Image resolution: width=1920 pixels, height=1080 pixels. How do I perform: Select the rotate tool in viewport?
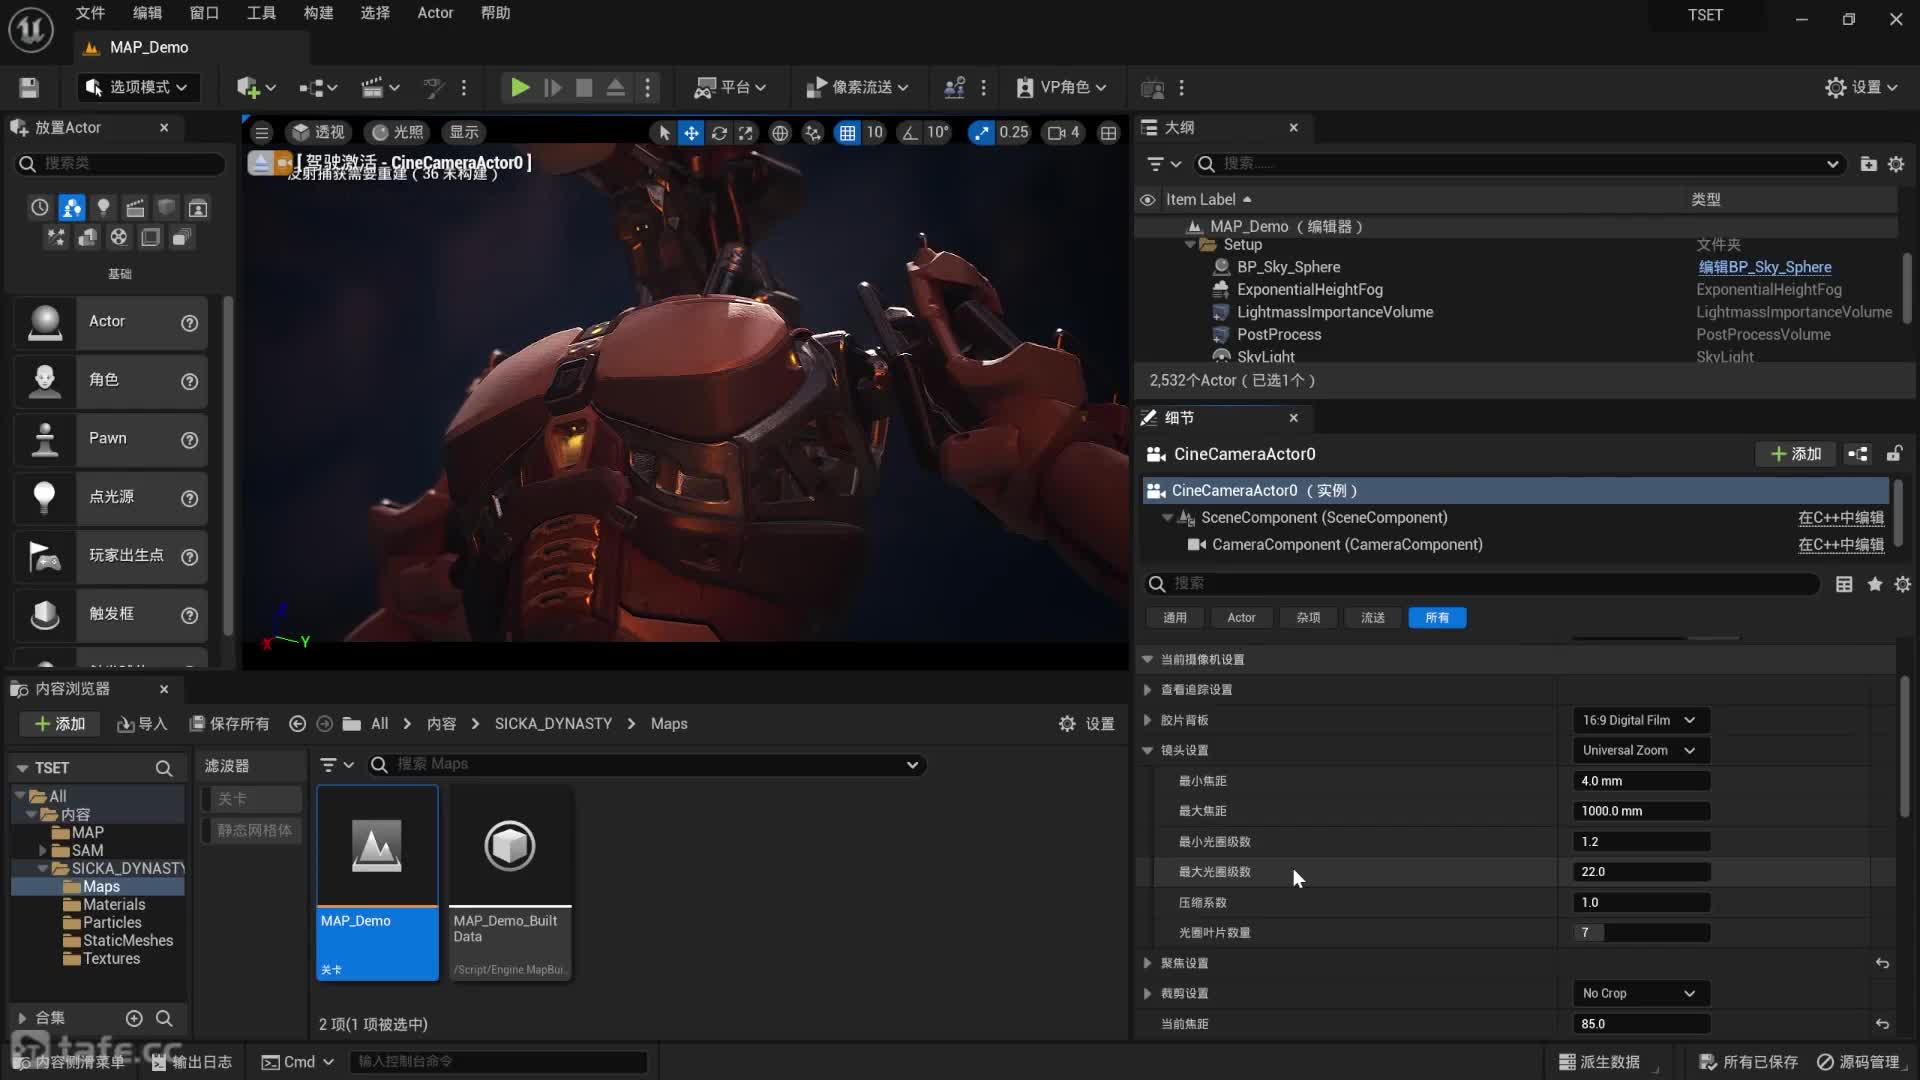(x=719, y=132)
